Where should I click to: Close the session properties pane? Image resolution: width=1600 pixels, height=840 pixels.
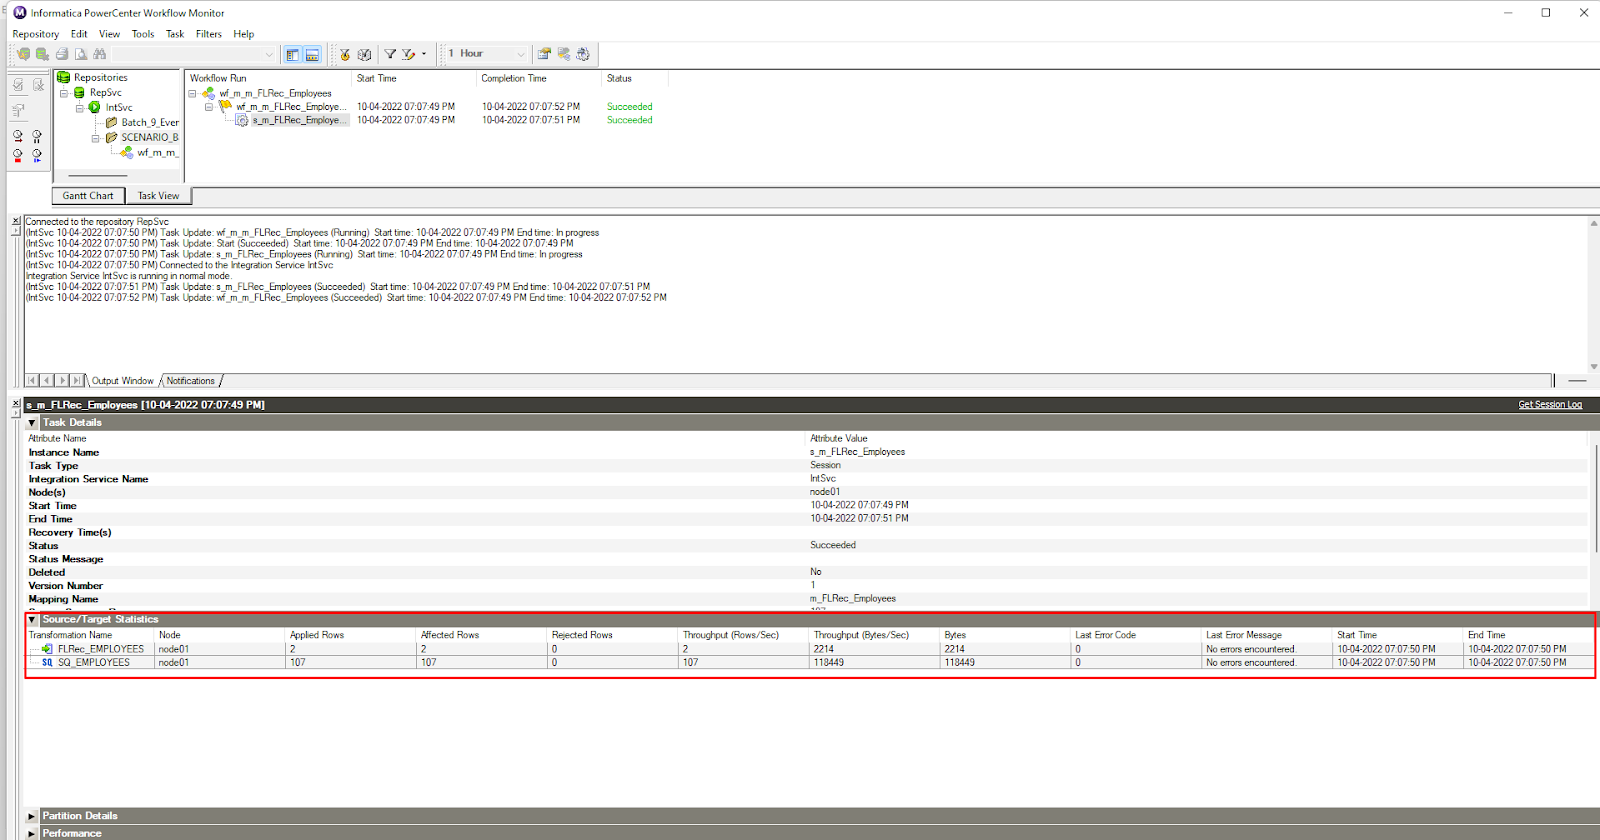click(16, 403)
